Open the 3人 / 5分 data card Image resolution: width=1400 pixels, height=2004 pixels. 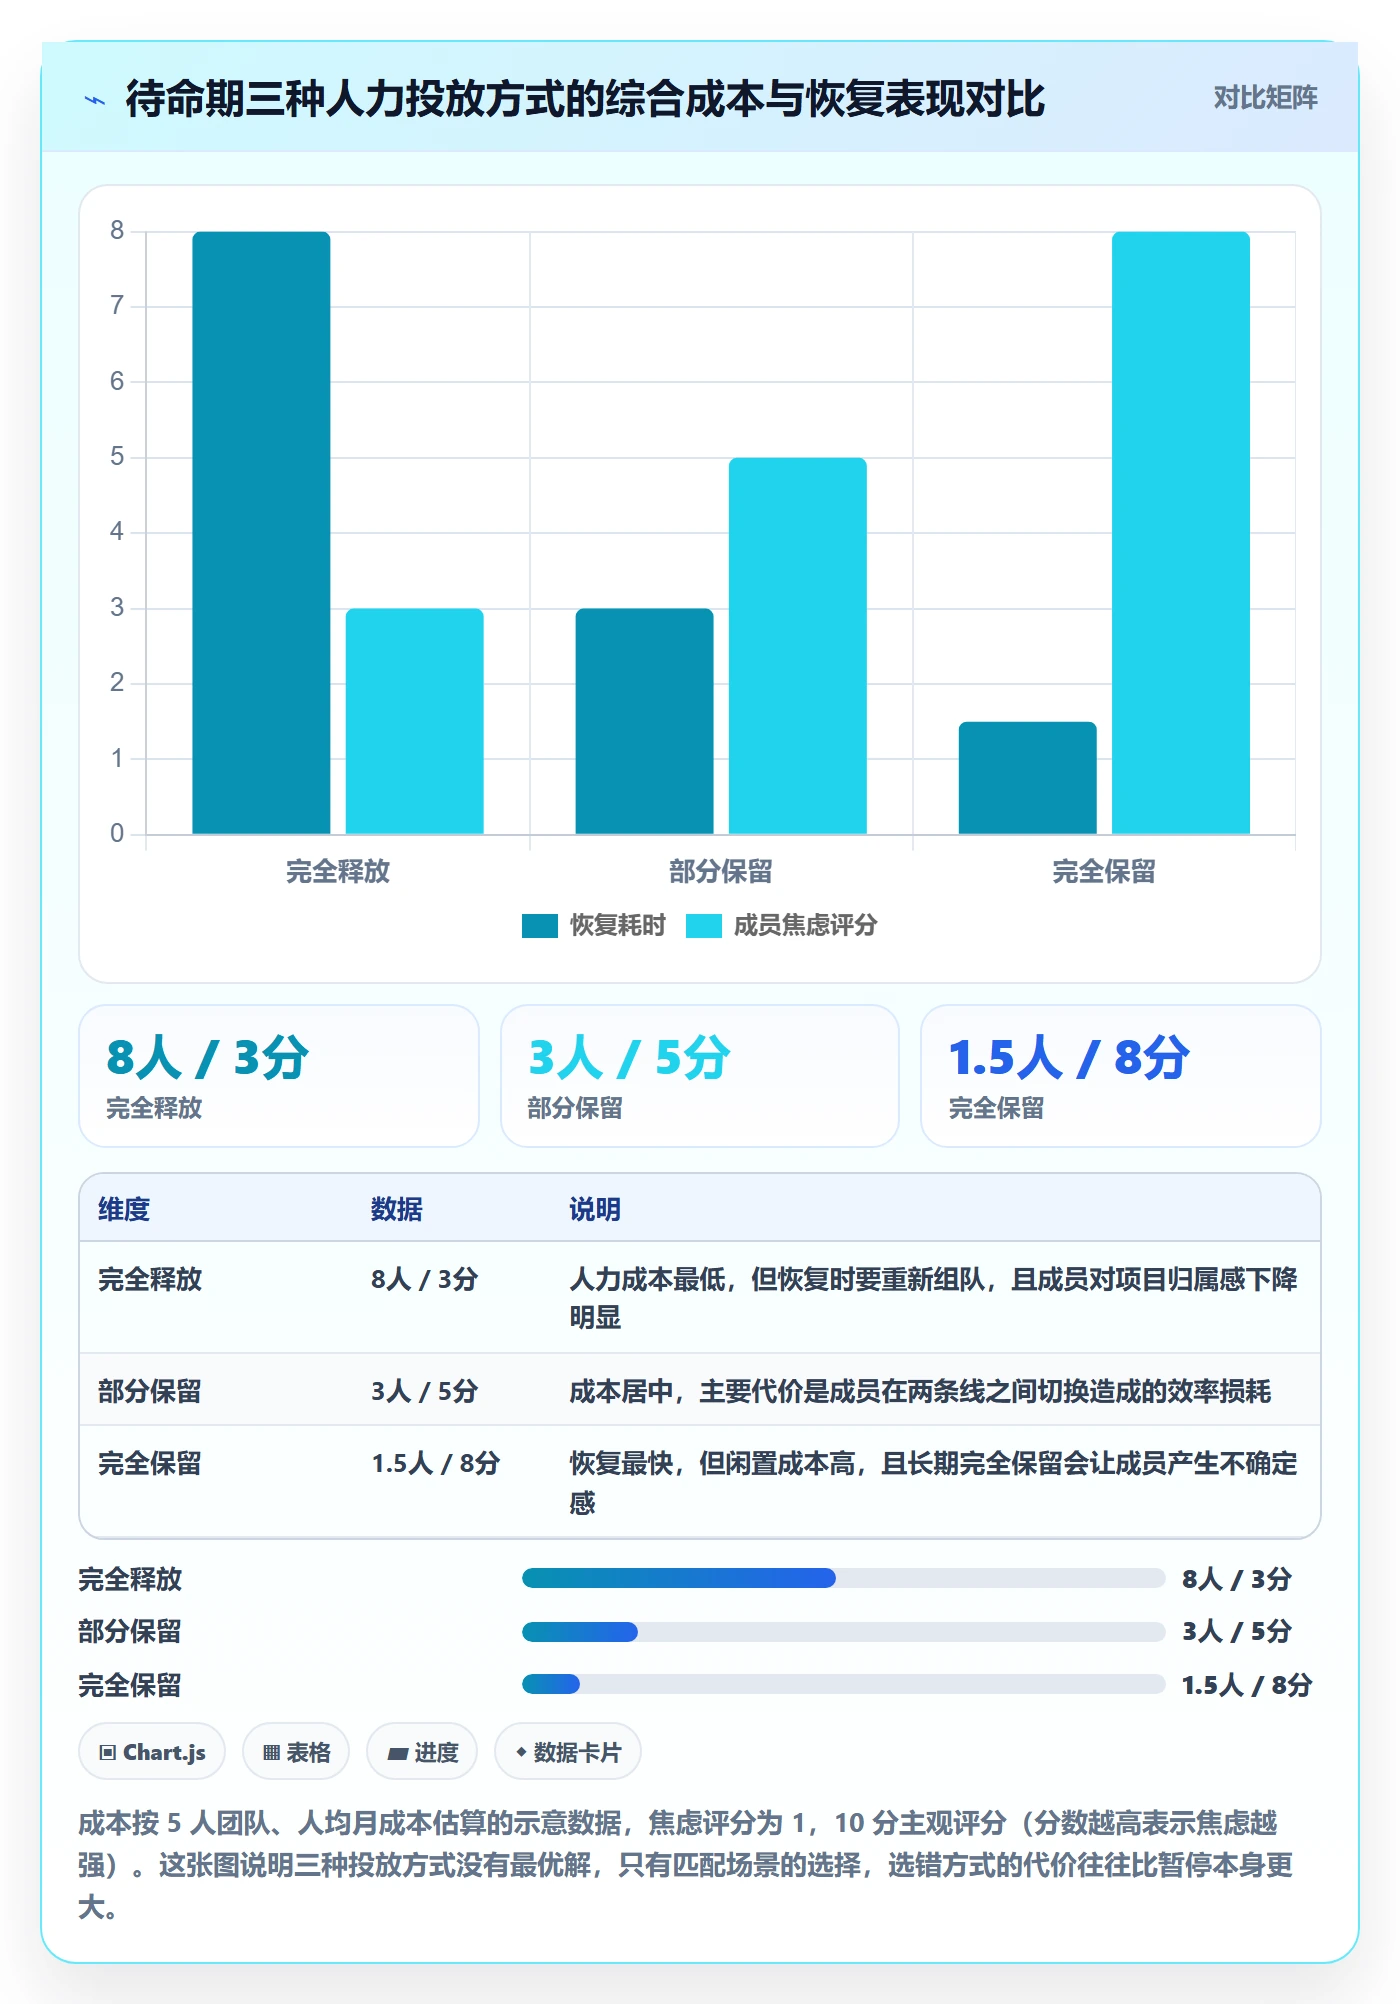pos(700,1076)
